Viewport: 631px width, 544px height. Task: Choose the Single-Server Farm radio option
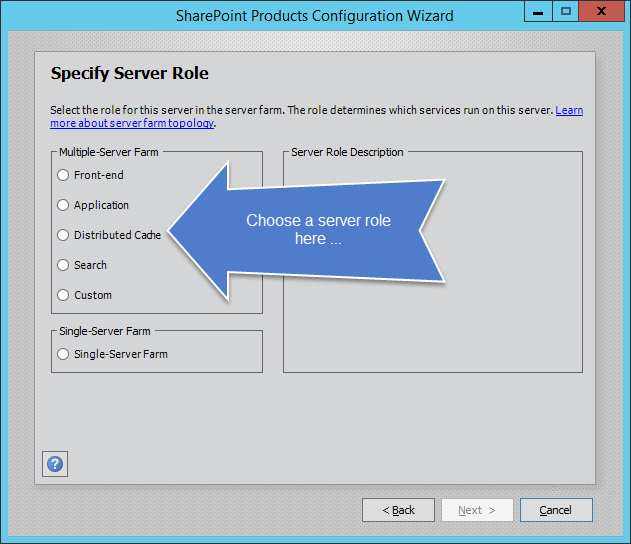pos(64,354)
